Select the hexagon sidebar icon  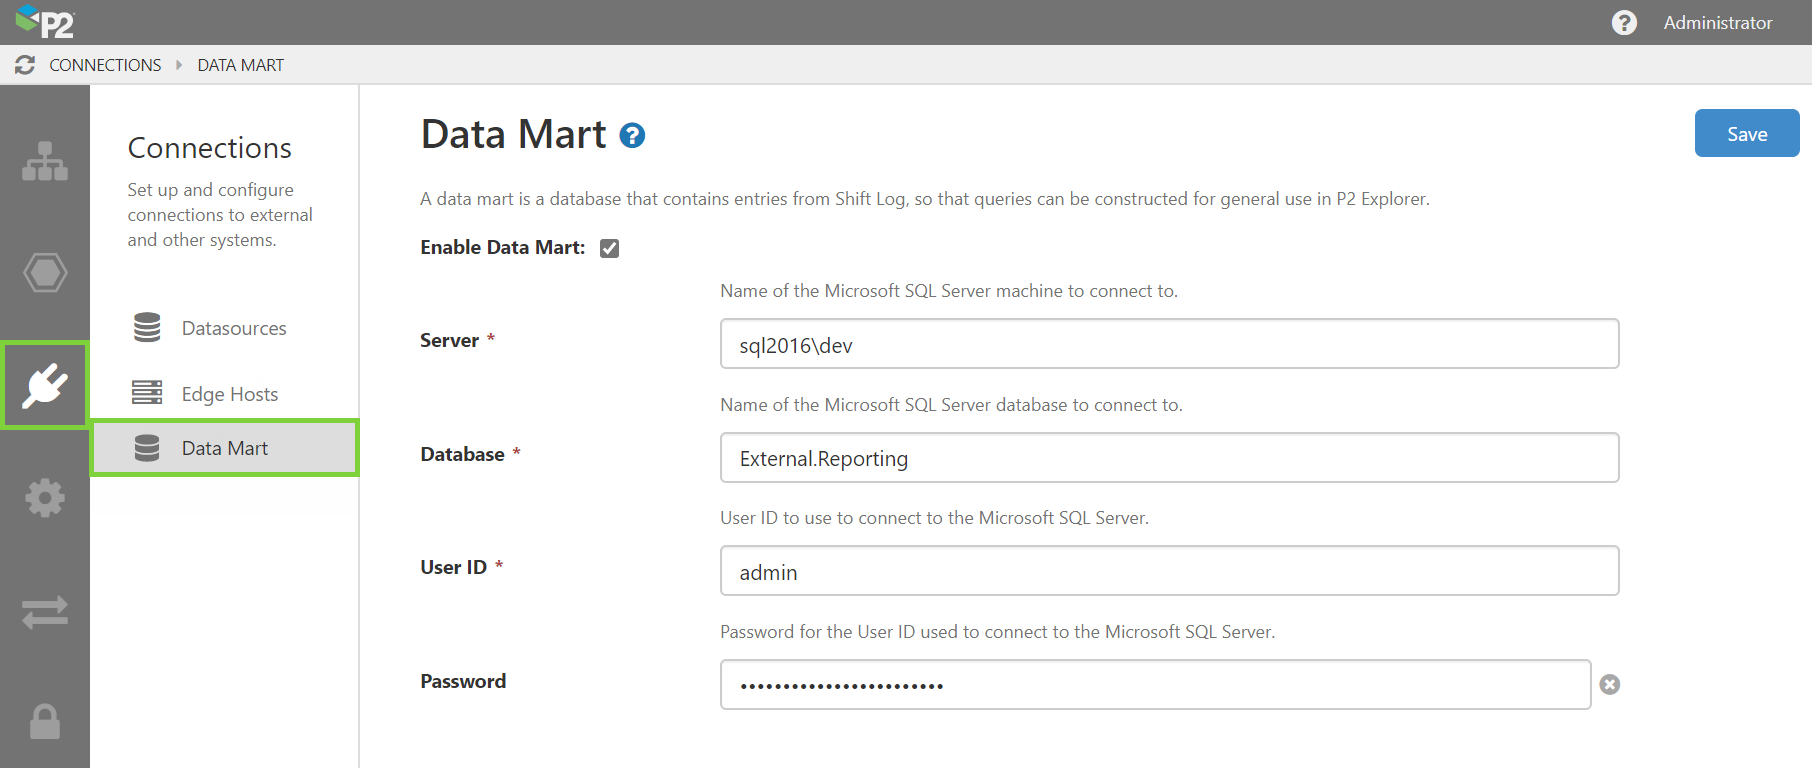[45, 272]
